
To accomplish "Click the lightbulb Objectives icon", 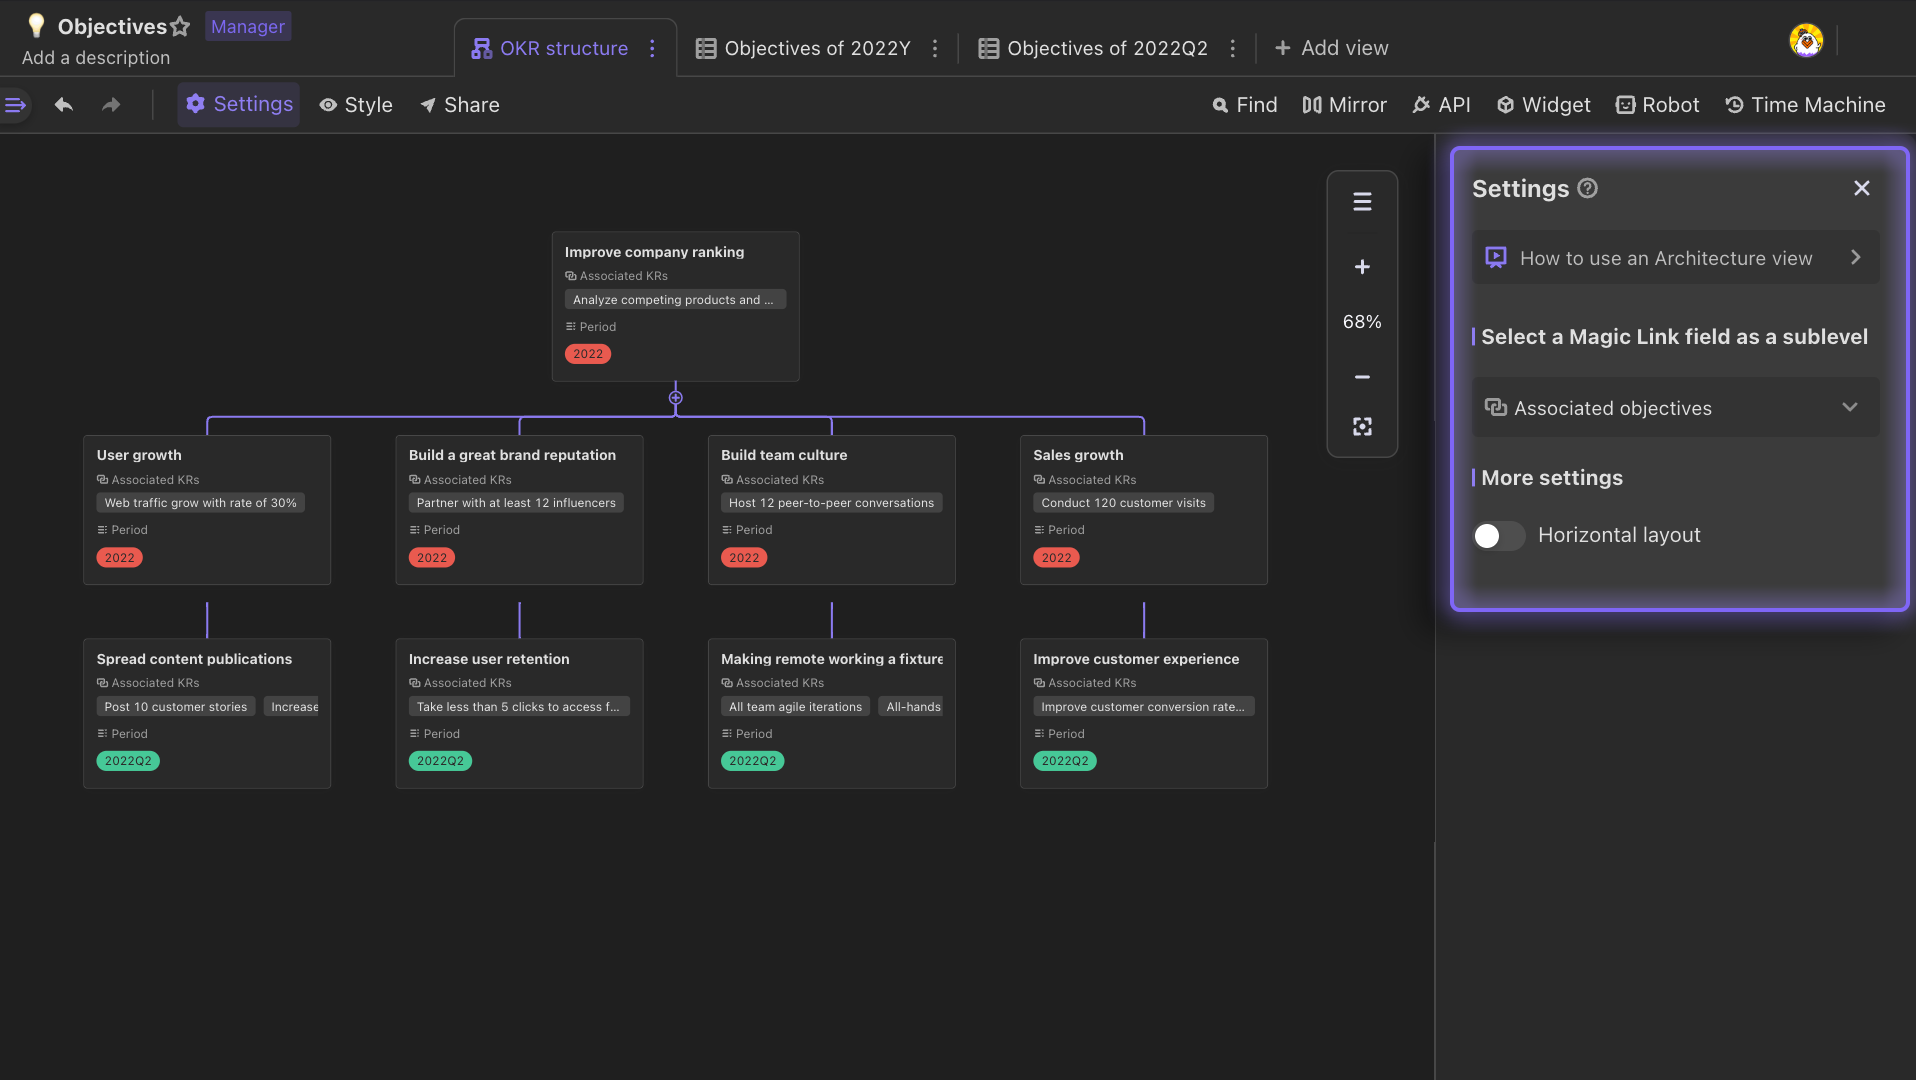I will (x=36, y=25).
